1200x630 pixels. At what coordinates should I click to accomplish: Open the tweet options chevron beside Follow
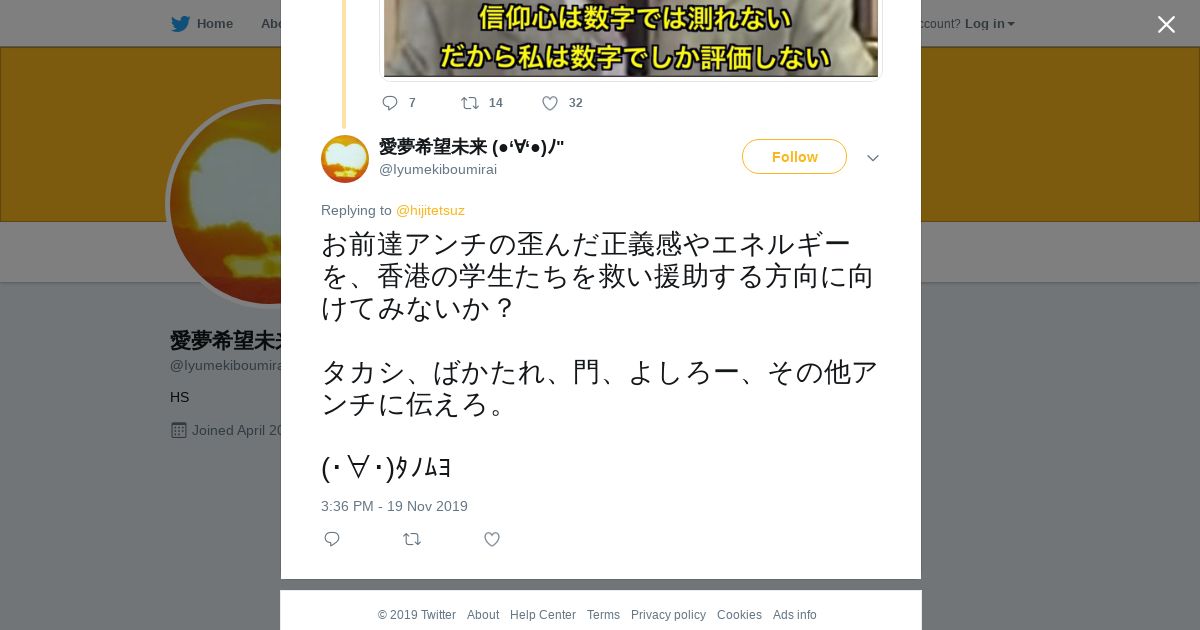[873, 158]
